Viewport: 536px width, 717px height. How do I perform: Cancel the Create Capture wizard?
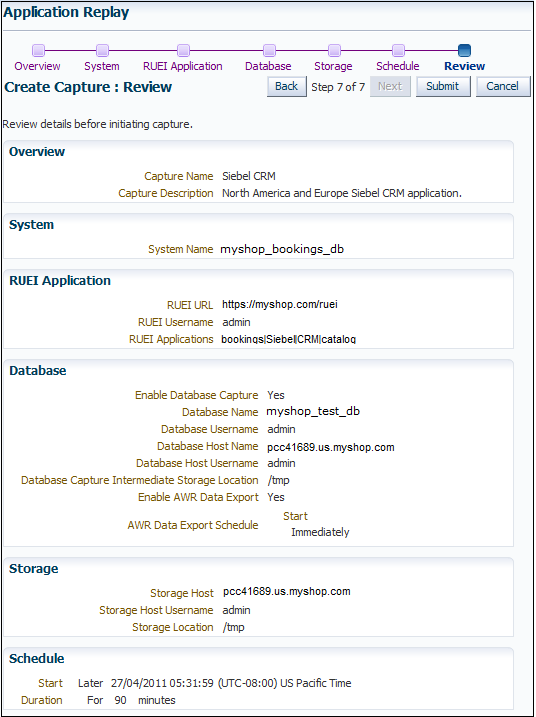pos(503,86)
